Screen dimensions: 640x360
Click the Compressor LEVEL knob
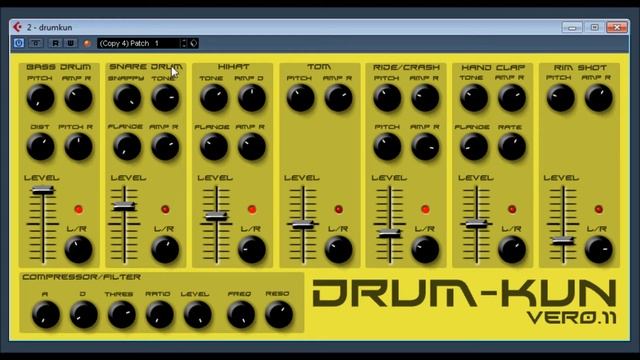[x=198, y=315]
